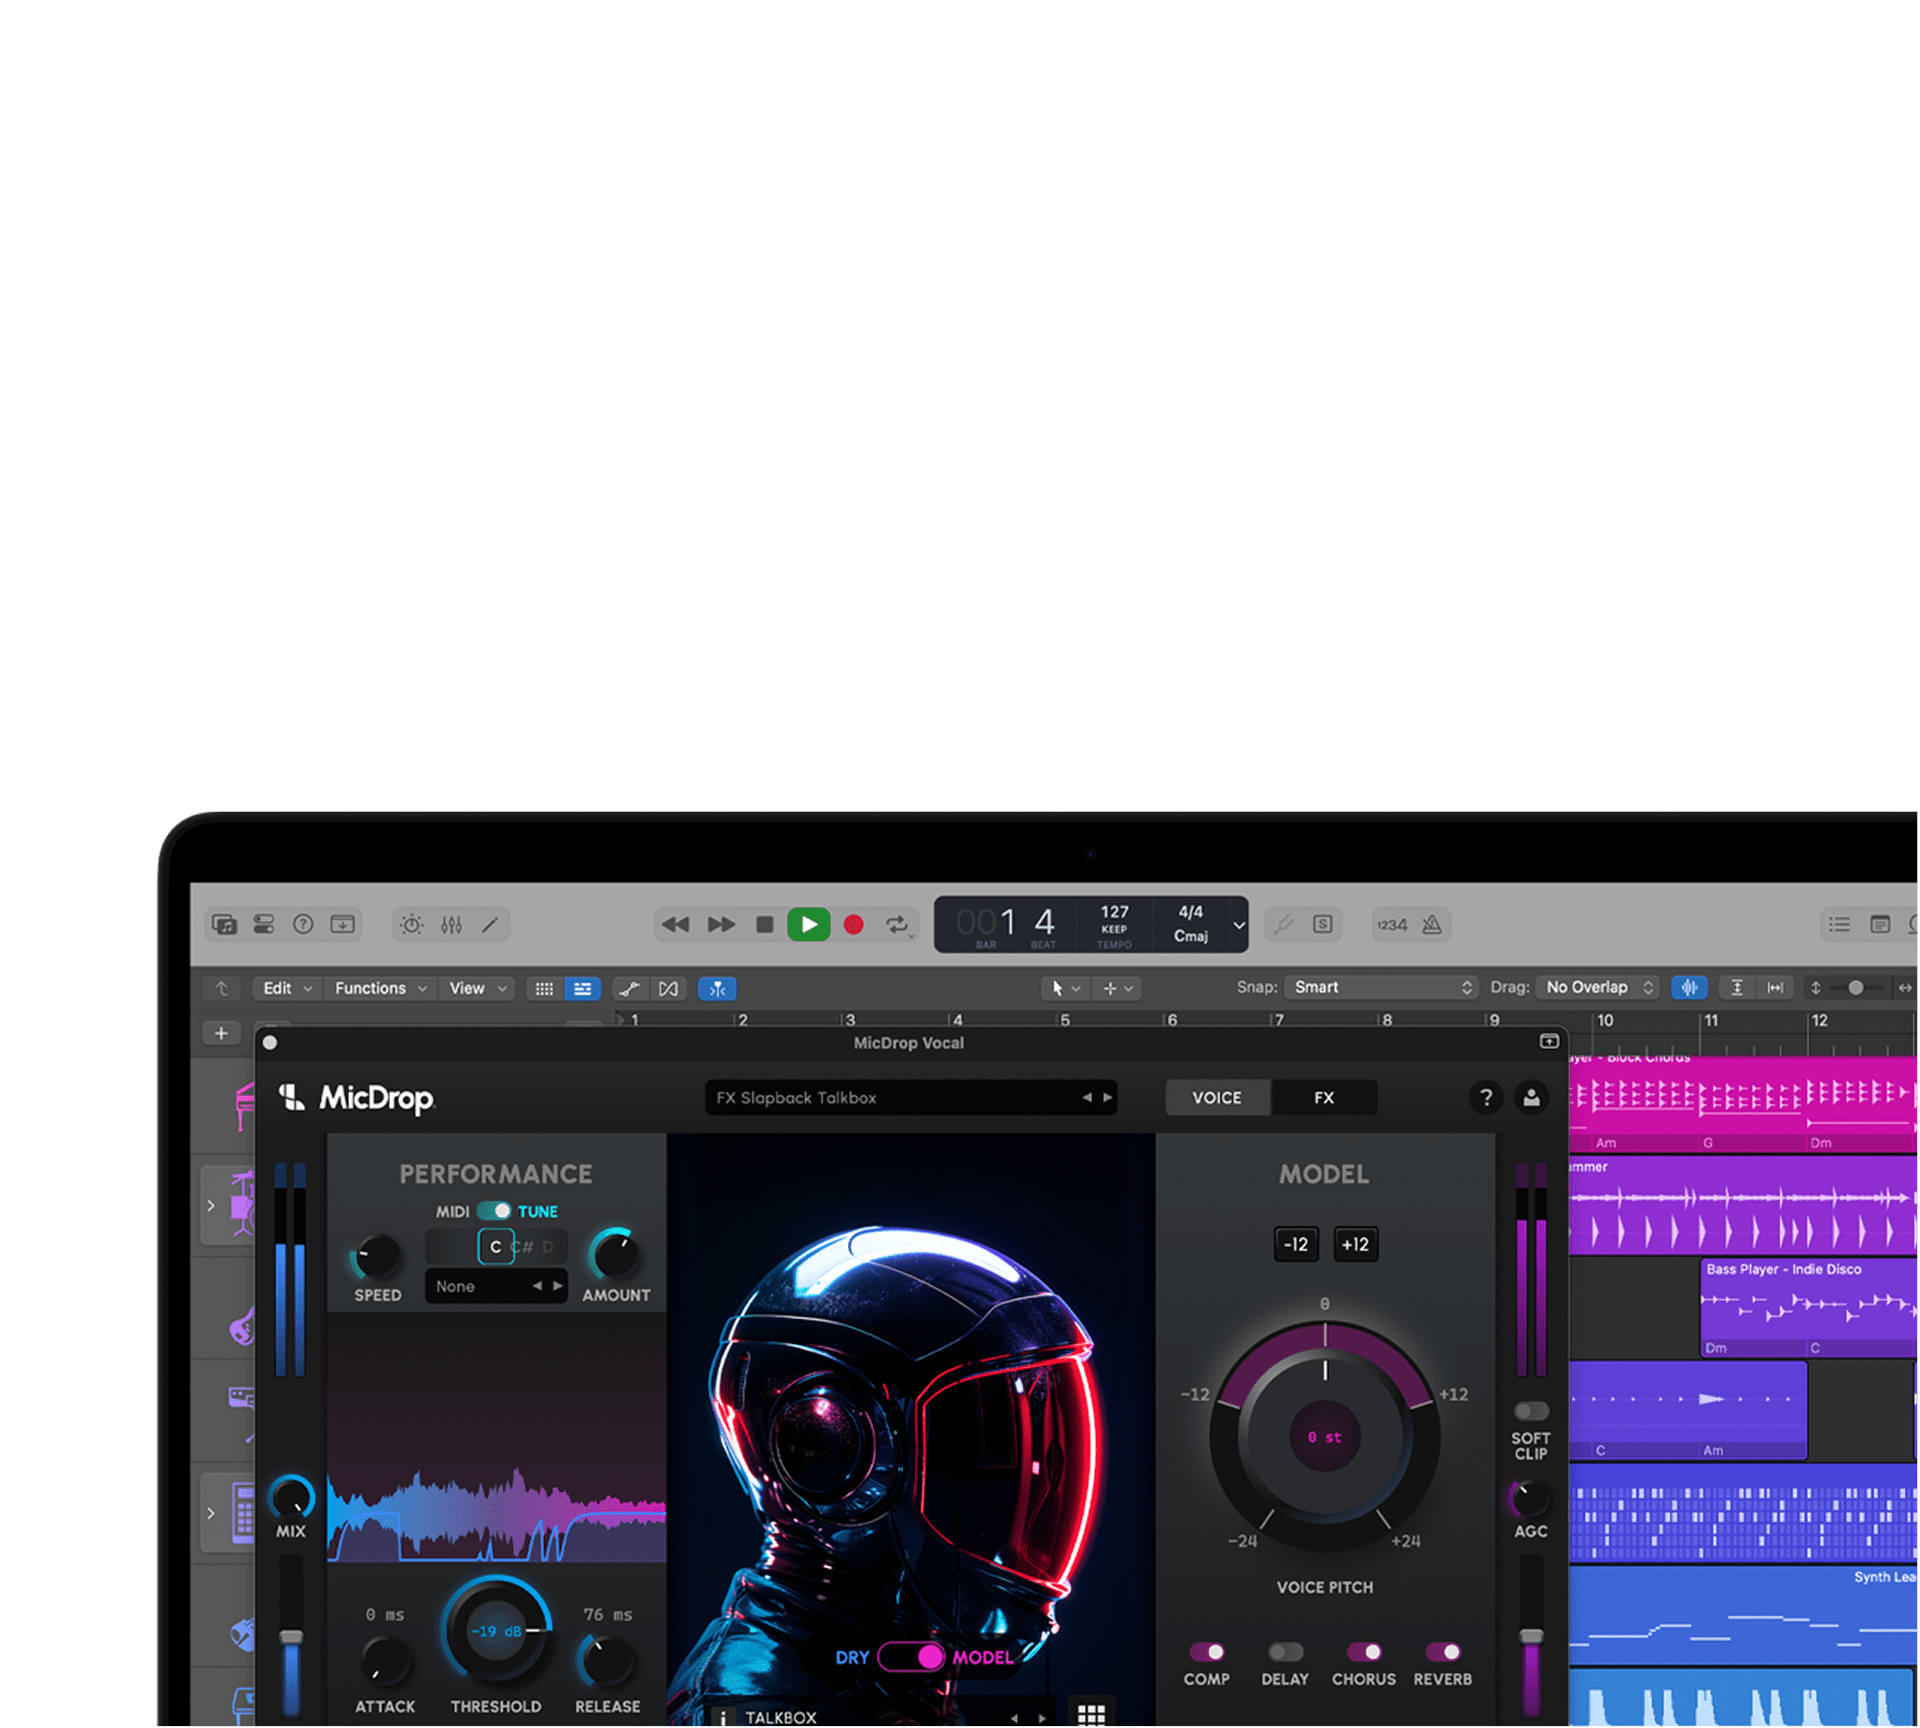The height and width of the screenshot is (1728, 1920).
Task: Toggle the MIDI/TUNE switch
Action: pos(494,1210)
